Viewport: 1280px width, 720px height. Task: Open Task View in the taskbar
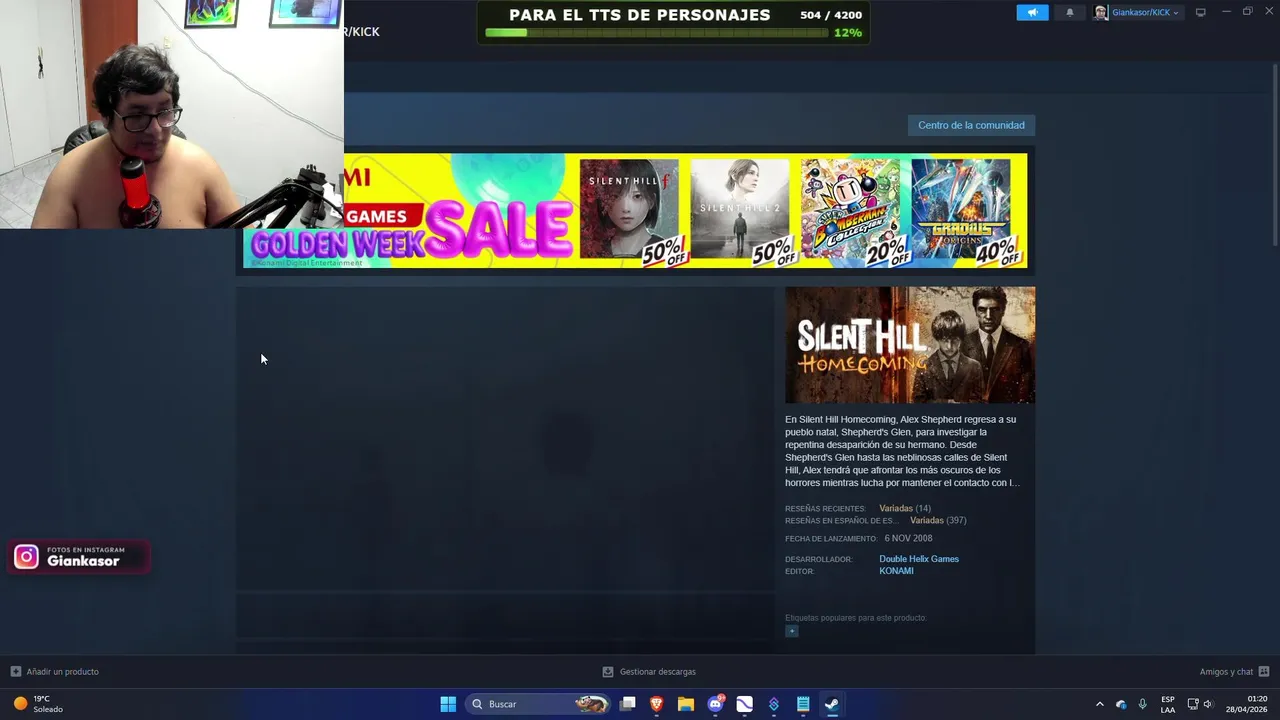click(x=627, y=704)
